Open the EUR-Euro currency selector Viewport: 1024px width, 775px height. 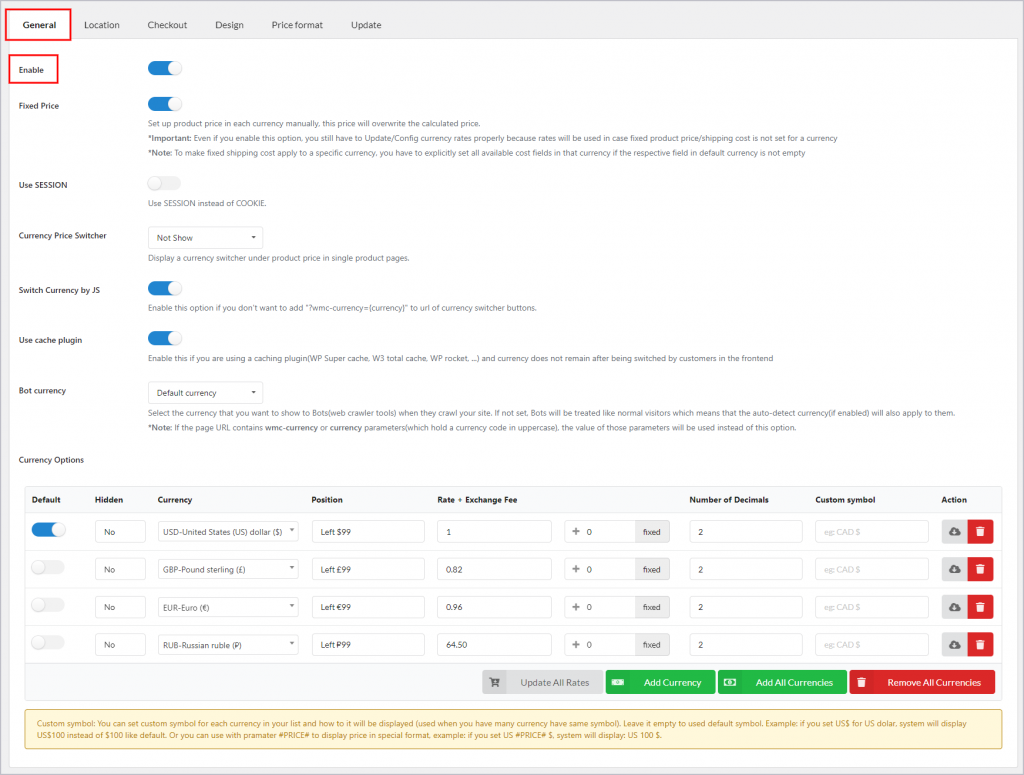point(228,607)
